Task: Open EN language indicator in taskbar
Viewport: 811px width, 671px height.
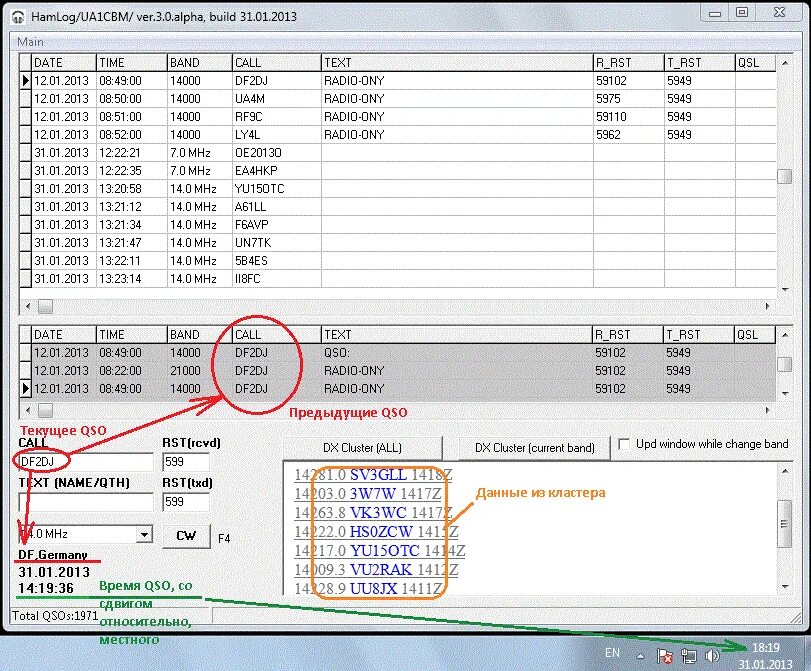Action: click(x=612, y=653)
